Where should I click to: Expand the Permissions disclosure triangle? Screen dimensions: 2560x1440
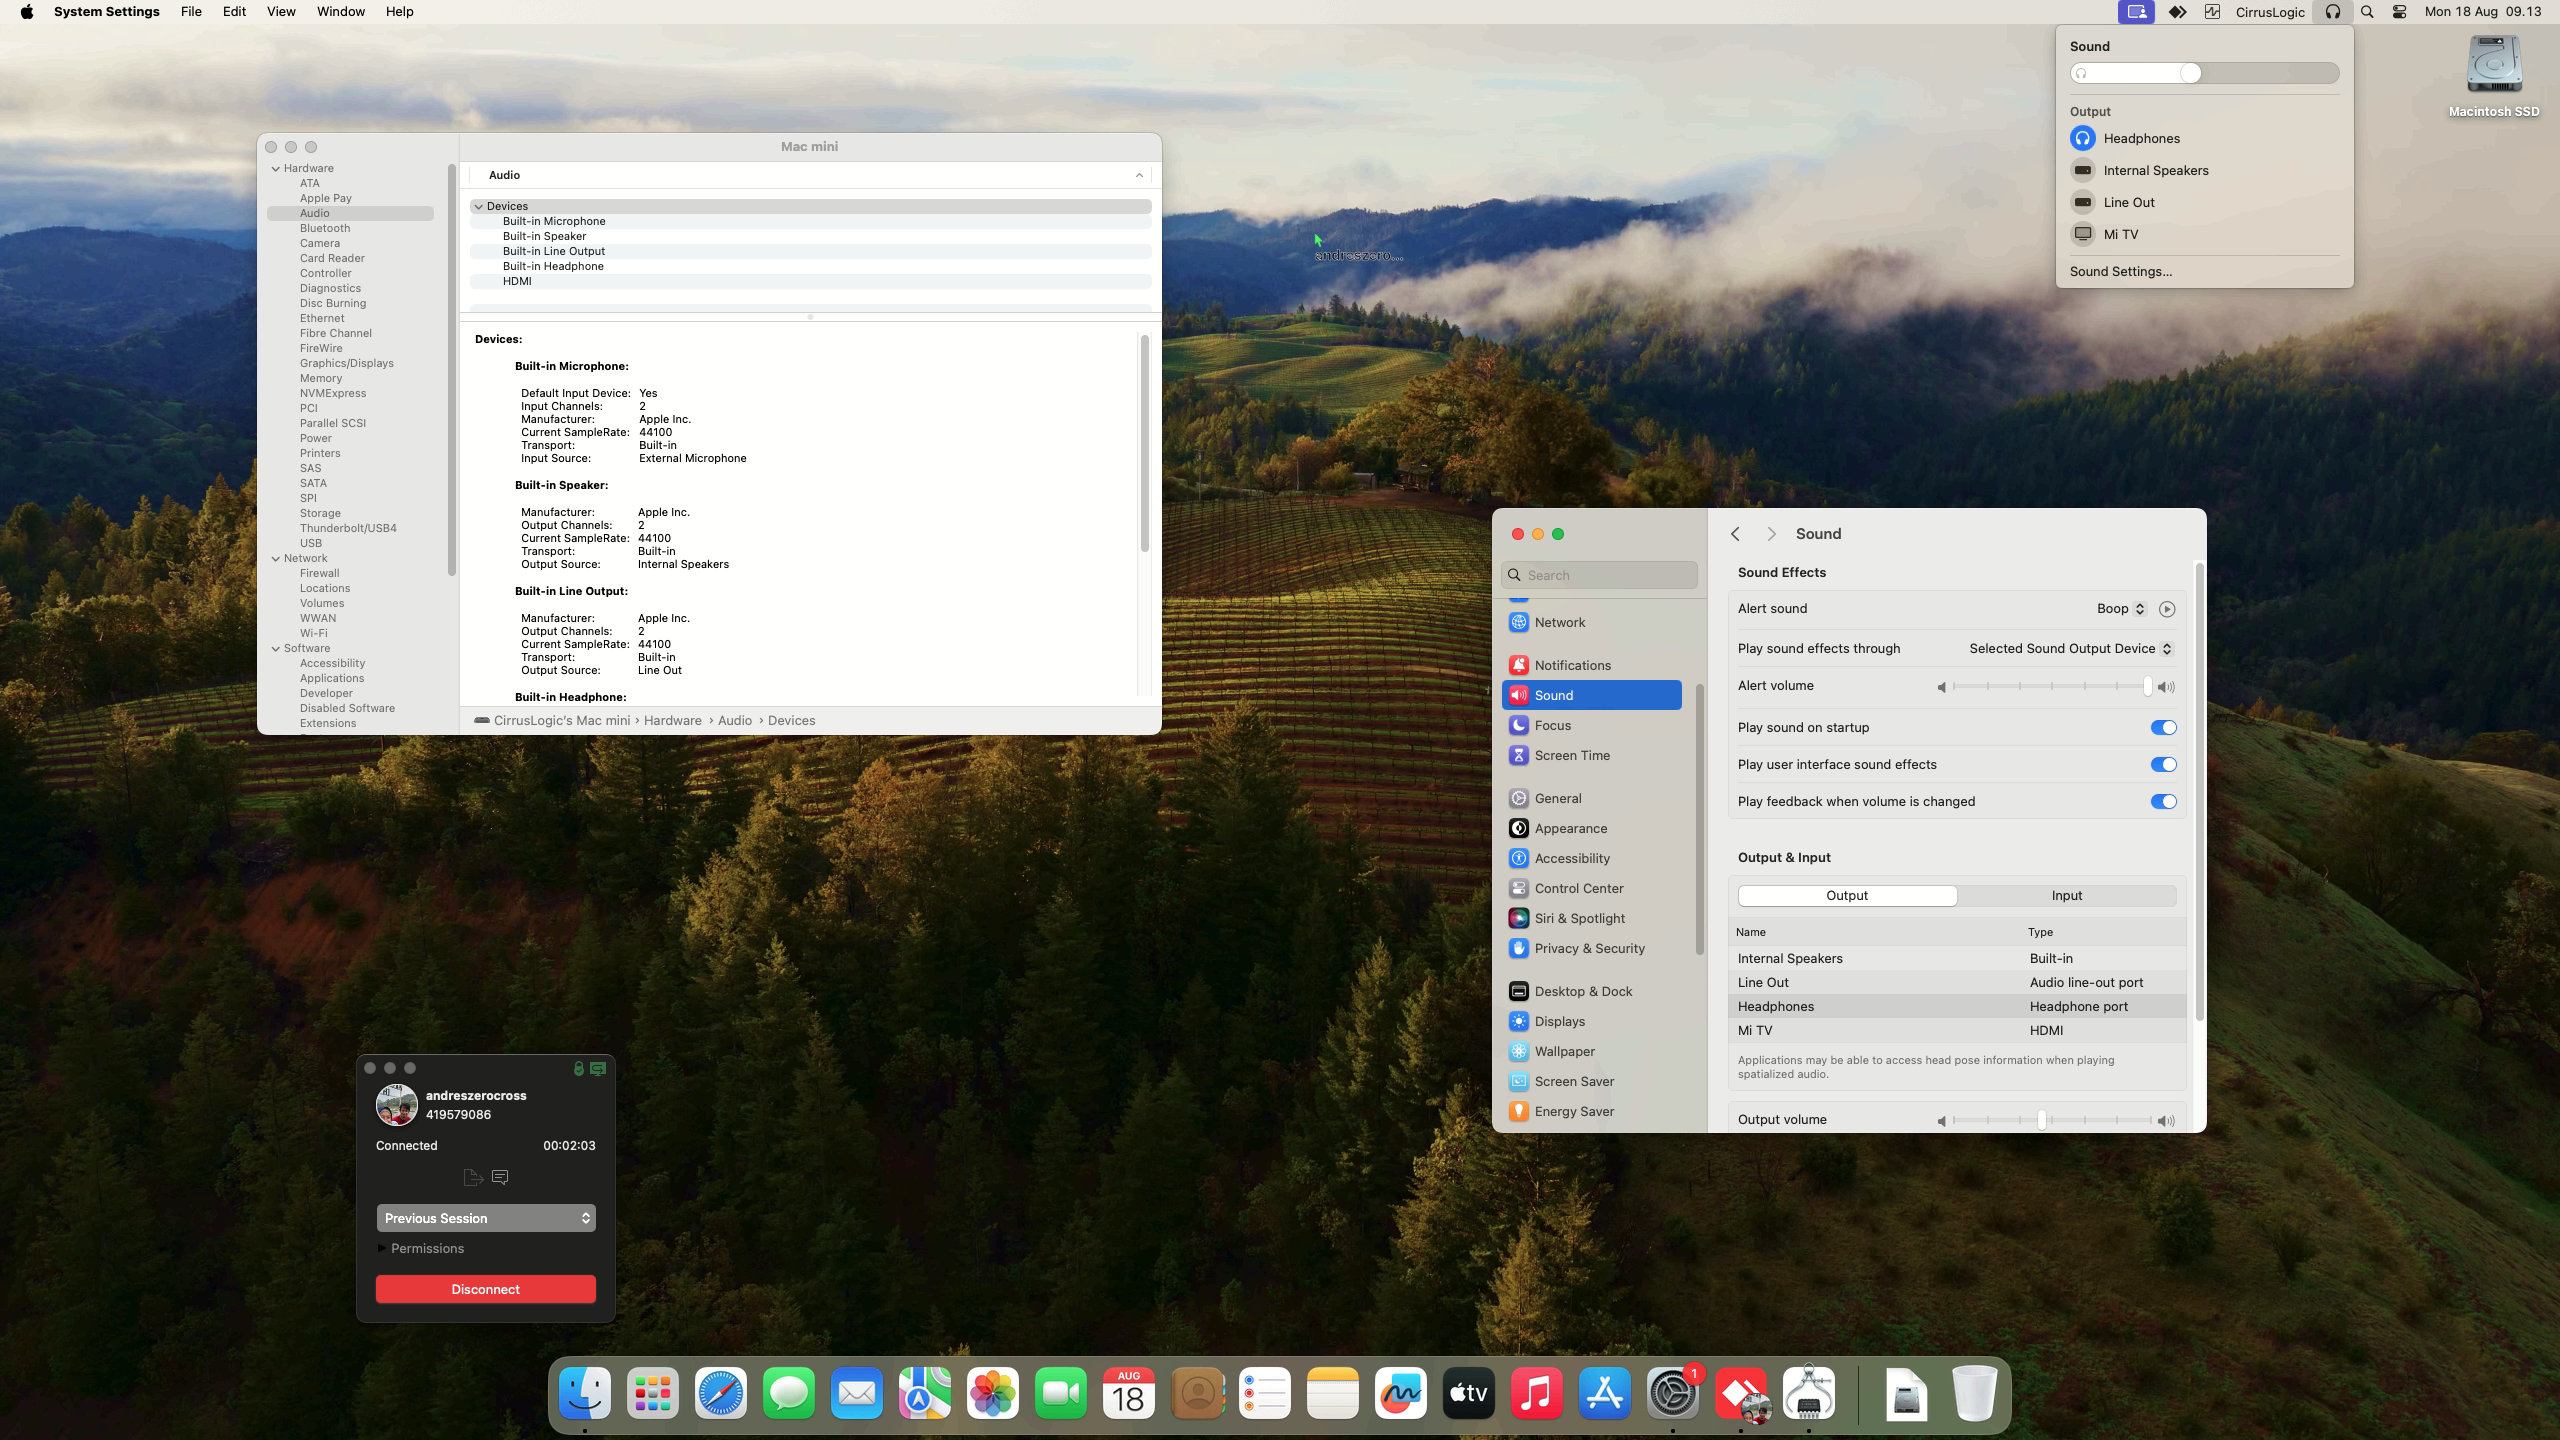pyautogui.click(x=382, y=1248)
